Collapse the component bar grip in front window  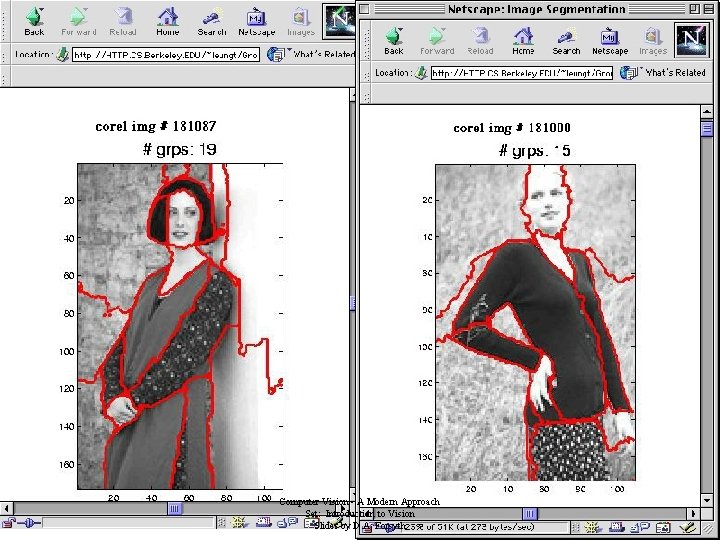576,528
